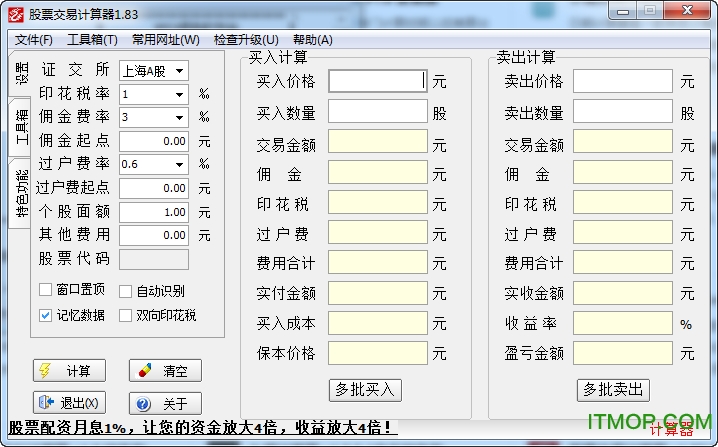Expand the 过户费率 transfer fee dropdown
This screenshot has height=447, width=718.
pyautogui.click(x=179, y=164)
